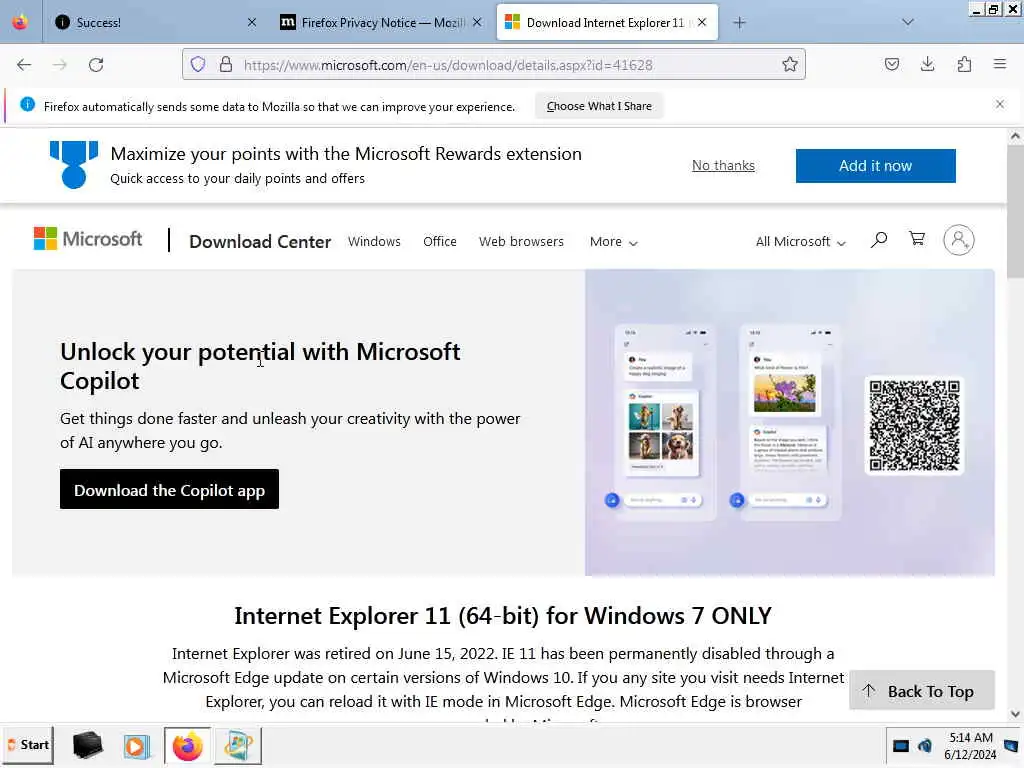Click the account sign-in avatar icon
The image size is (1024, 768).
point(959,240)
